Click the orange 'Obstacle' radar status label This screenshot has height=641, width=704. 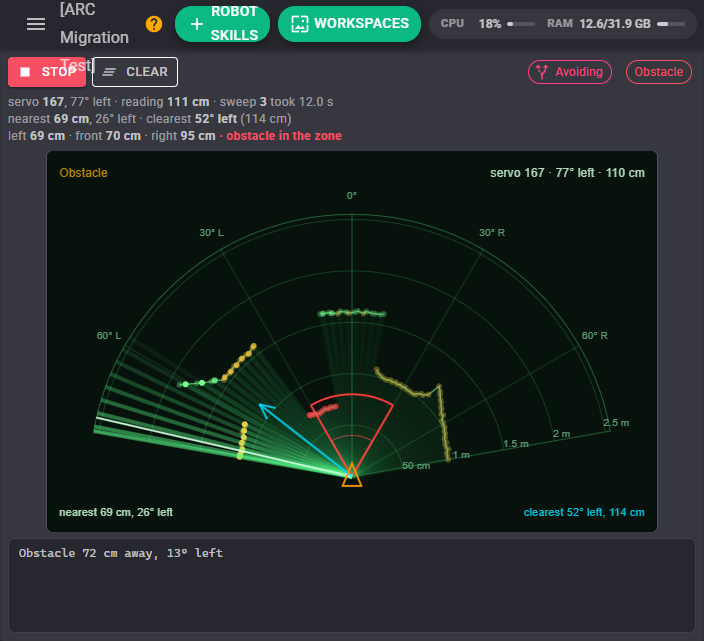tap(84, 173)
